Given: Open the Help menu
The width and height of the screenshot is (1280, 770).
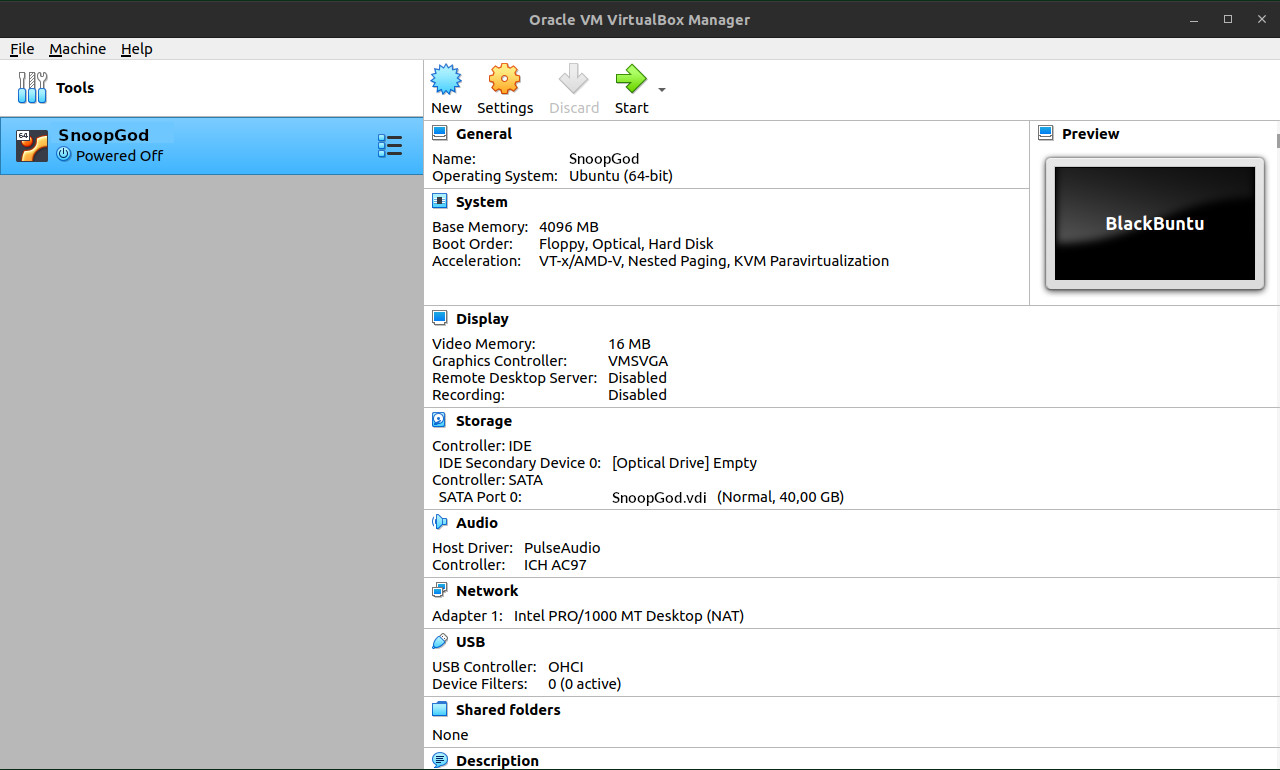Looking at the screenshot, I should coord(137,49).
